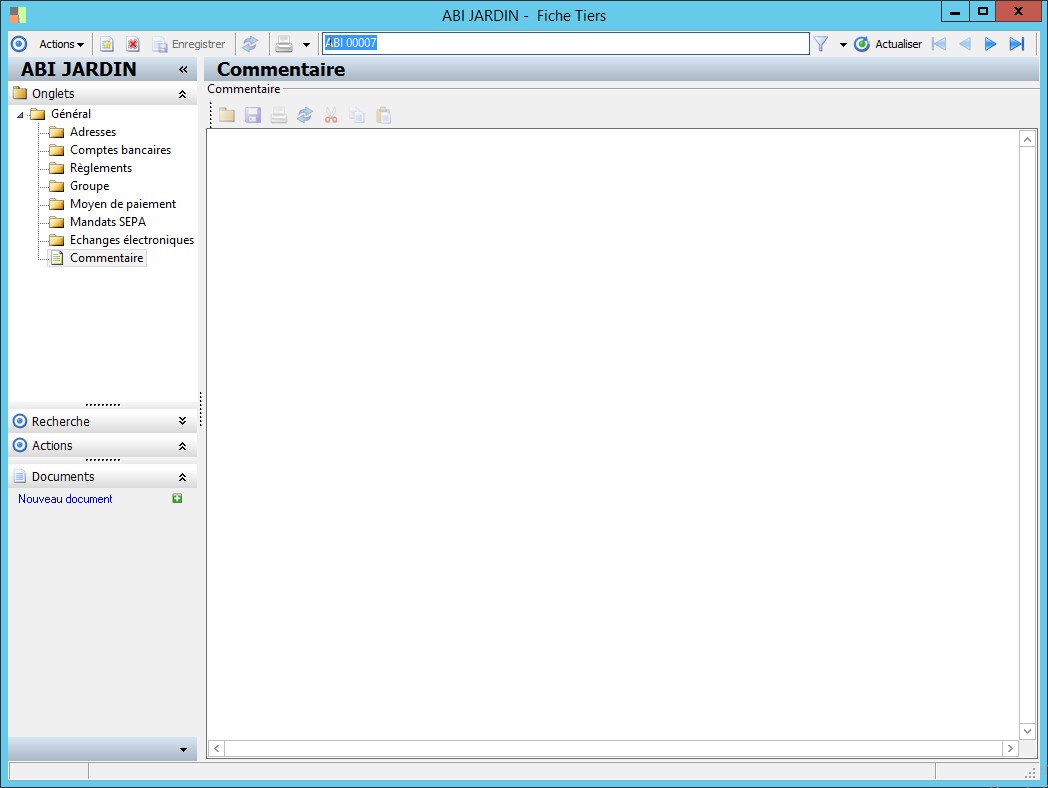Screen dimensions: 1048x788
Task: Click the paste clipboard icon
Action: pyautogui.click(x=383, y=116)
